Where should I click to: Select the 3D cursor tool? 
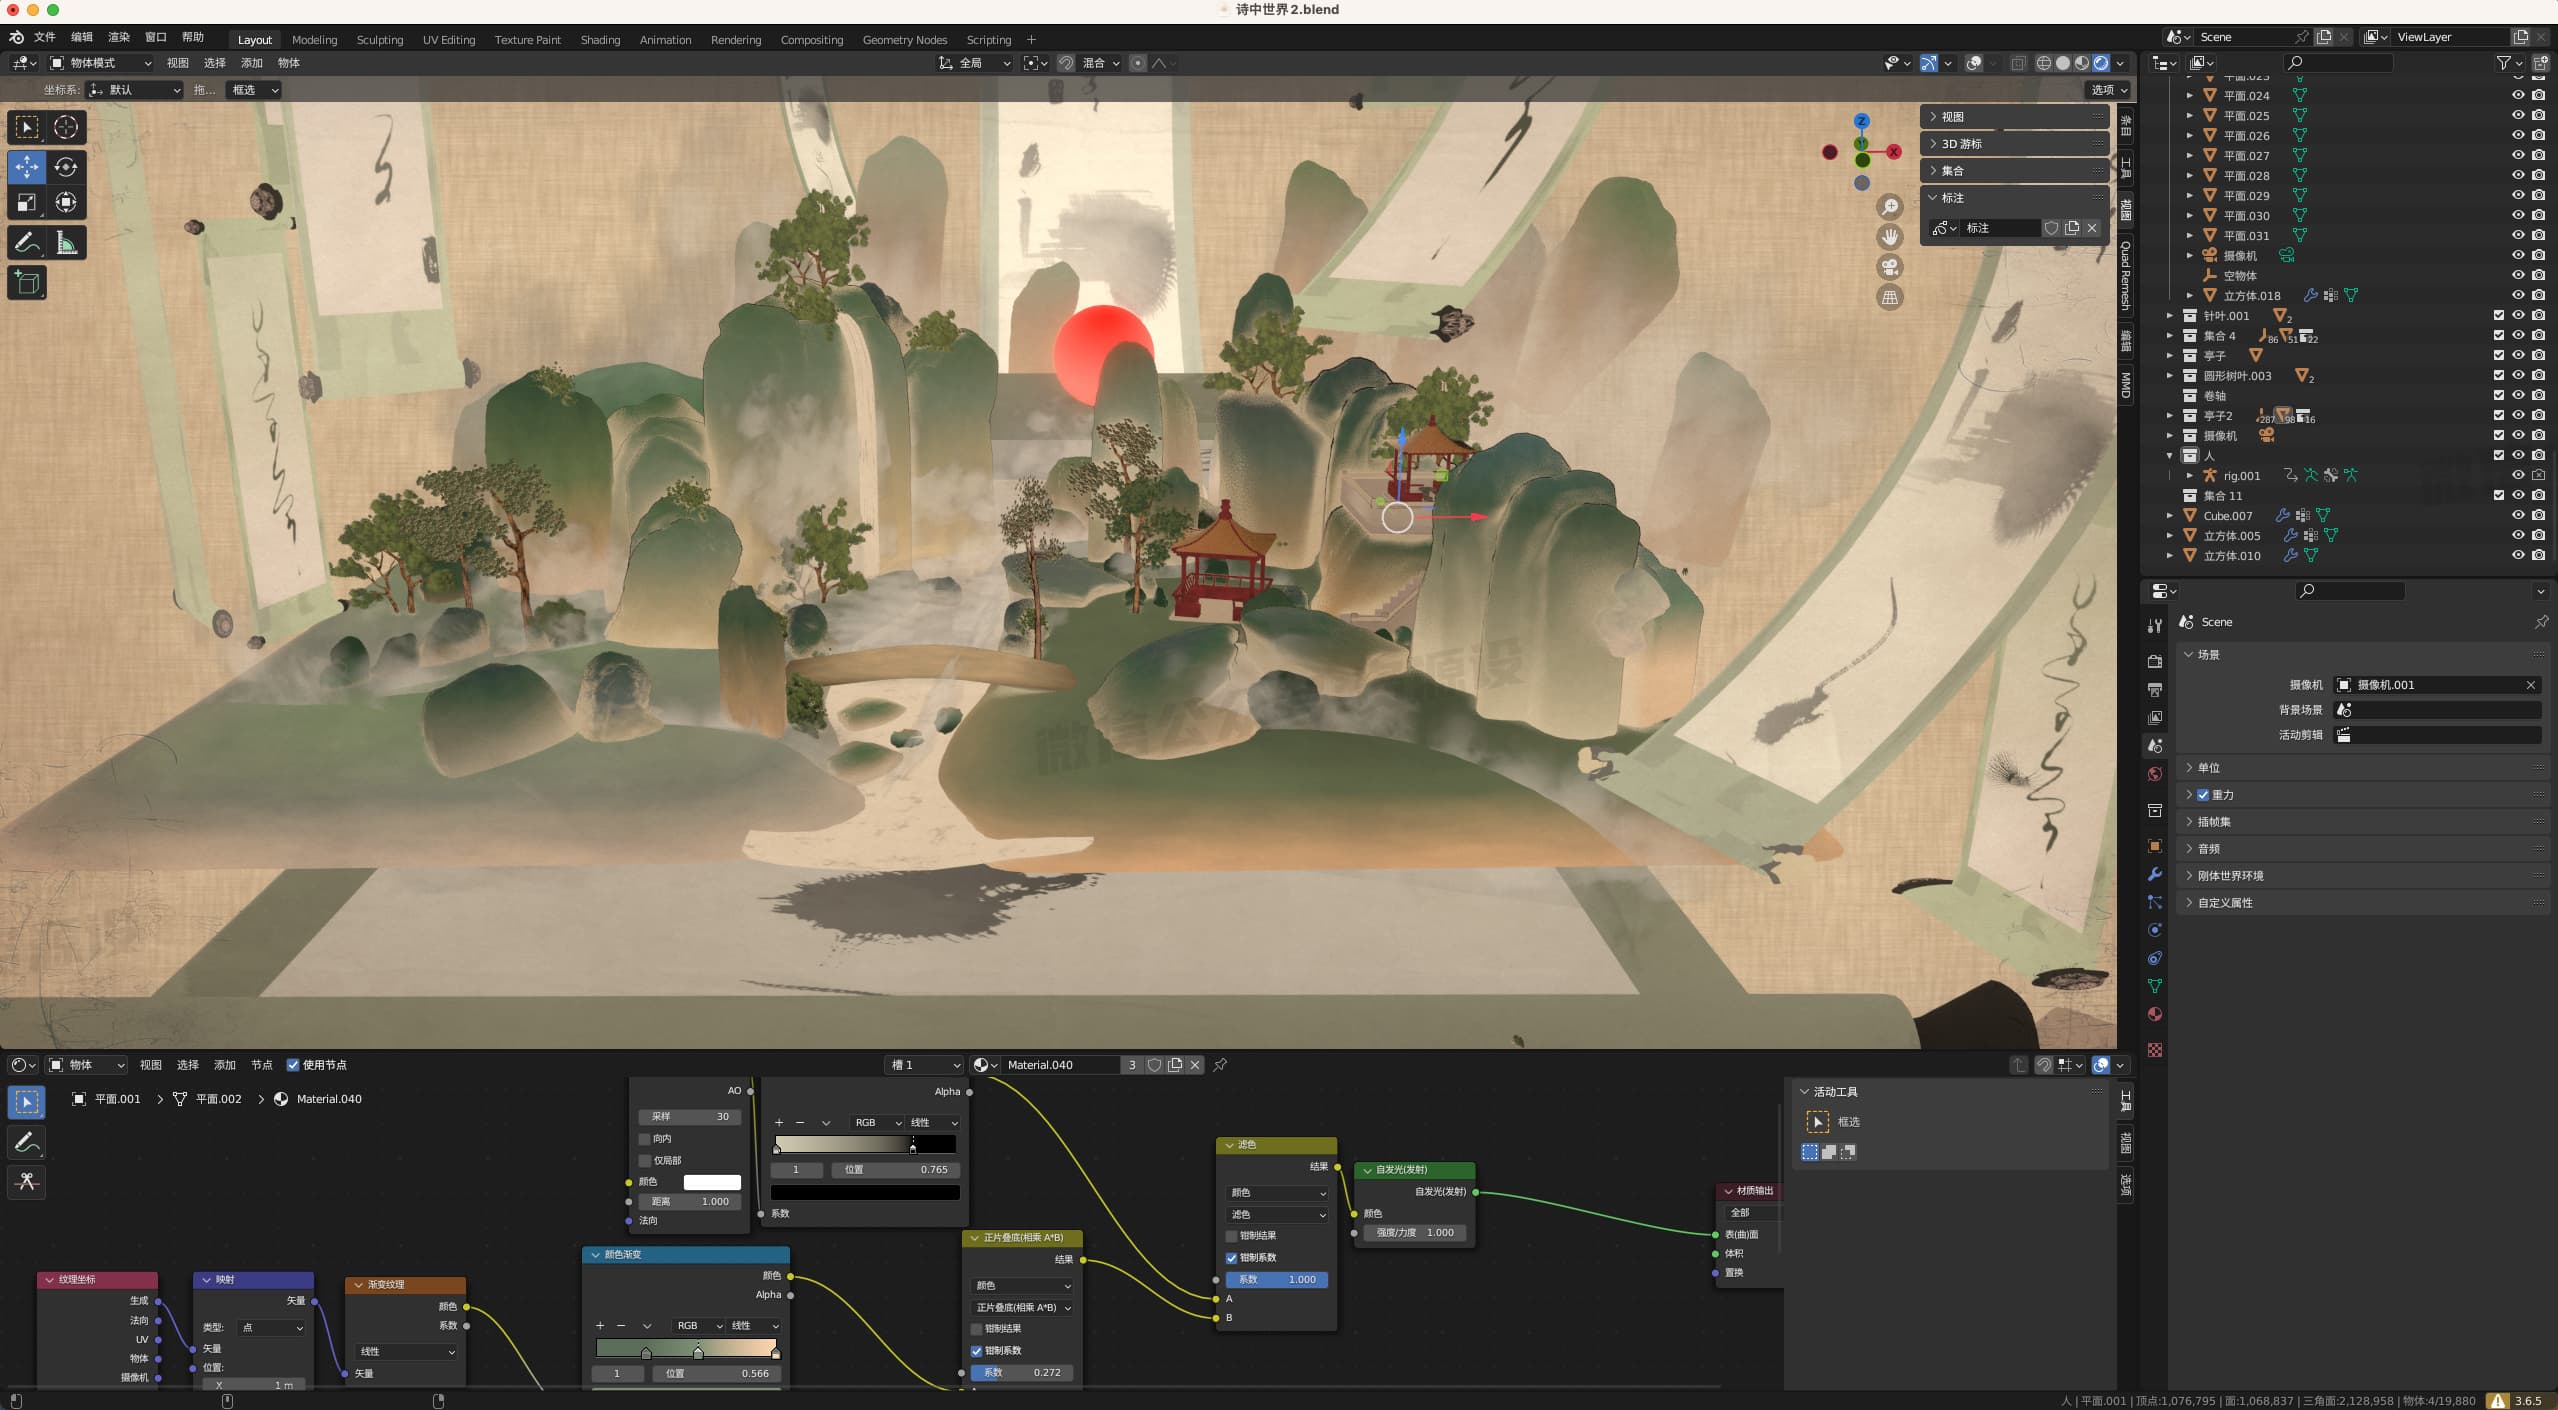point(66,127)
